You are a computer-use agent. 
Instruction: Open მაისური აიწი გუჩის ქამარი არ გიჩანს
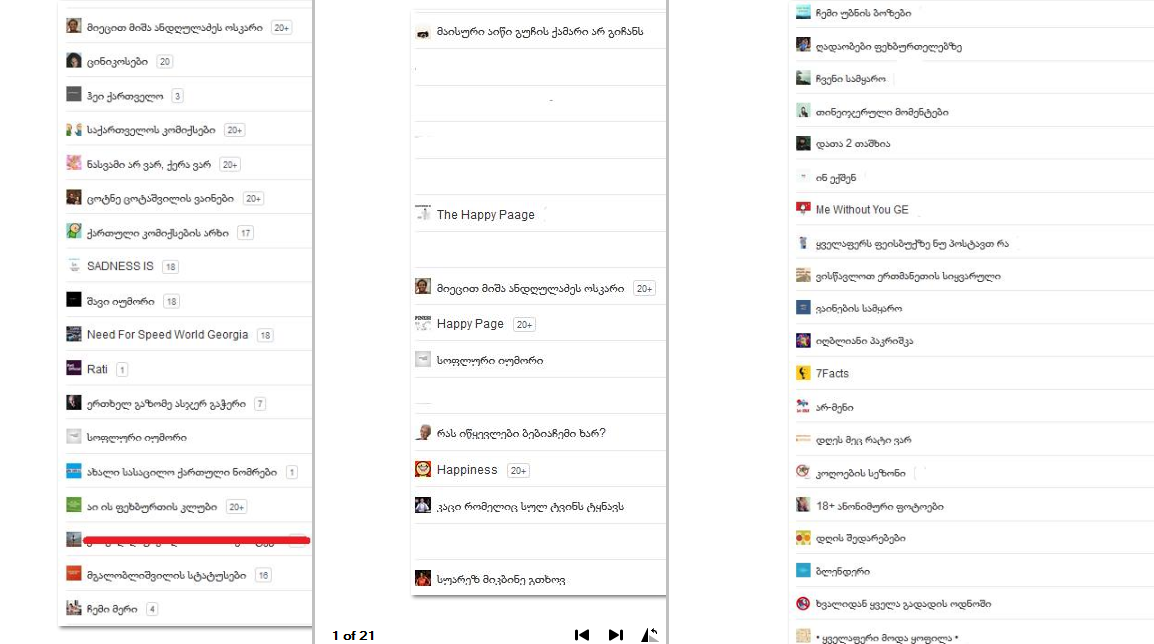tap(540, 32)
